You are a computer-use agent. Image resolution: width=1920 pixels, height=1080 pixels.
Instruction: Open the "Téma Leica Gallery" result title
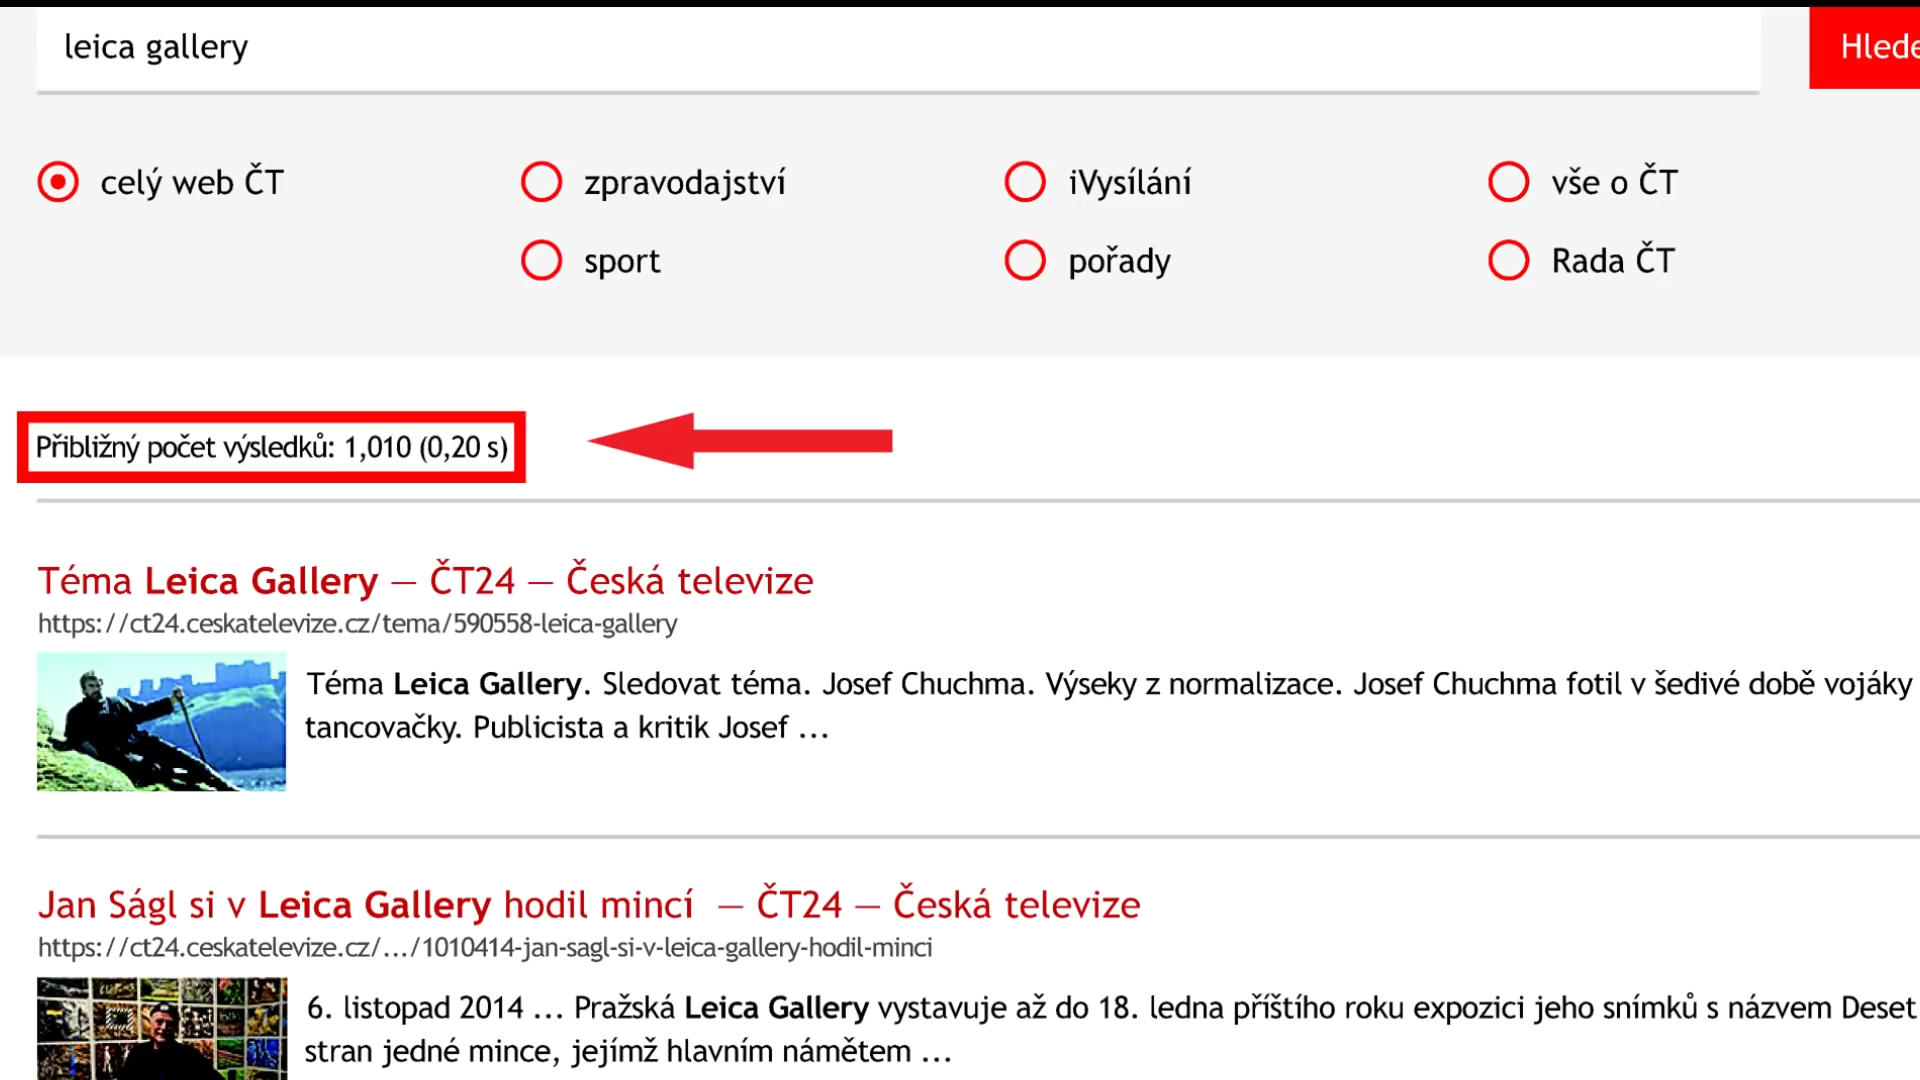pyautogui.click(x=425, y=580)
